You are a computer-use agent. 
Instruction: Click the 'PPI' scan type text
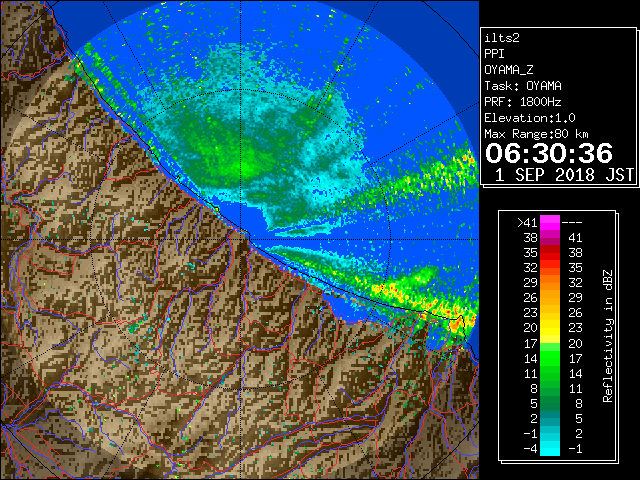click(x=494, y=54)
